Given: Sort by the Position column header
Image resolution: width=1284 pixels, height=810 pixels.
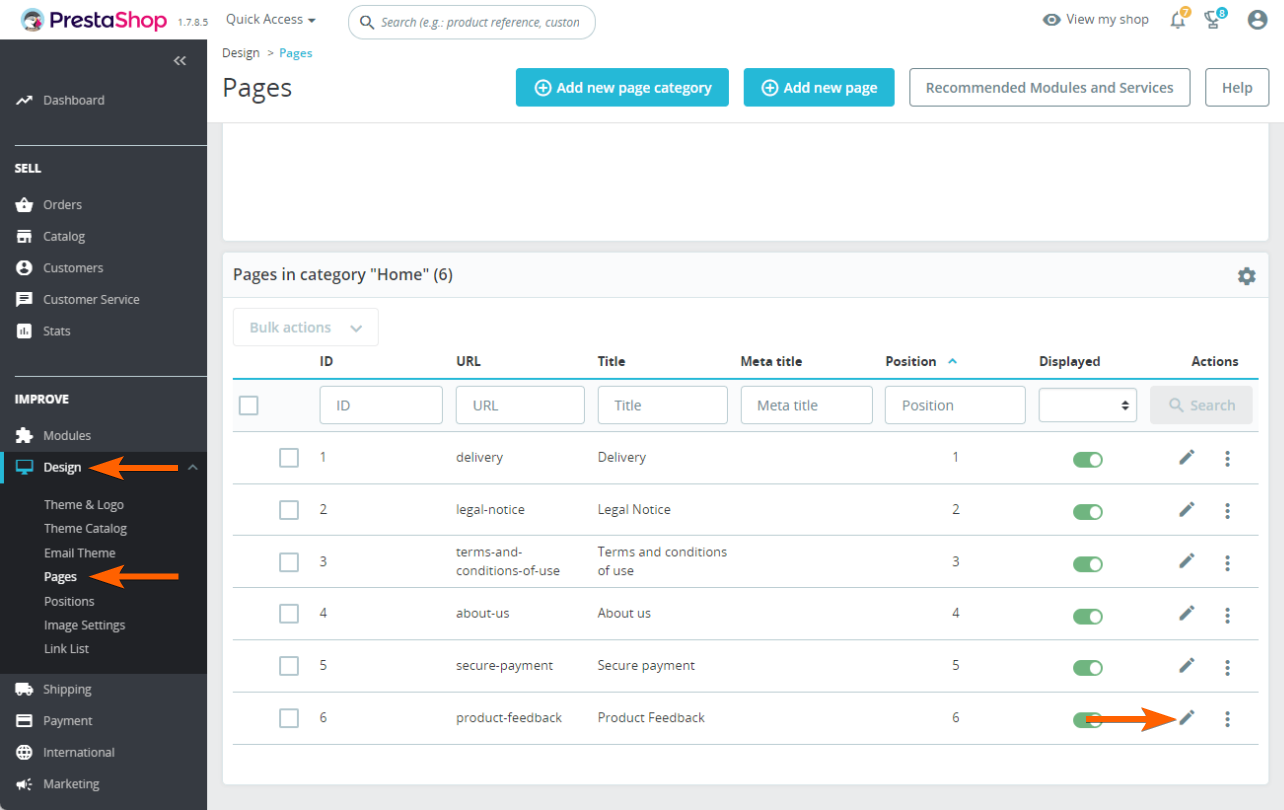Looking at the screenshot, I should (x=911, y=362).
